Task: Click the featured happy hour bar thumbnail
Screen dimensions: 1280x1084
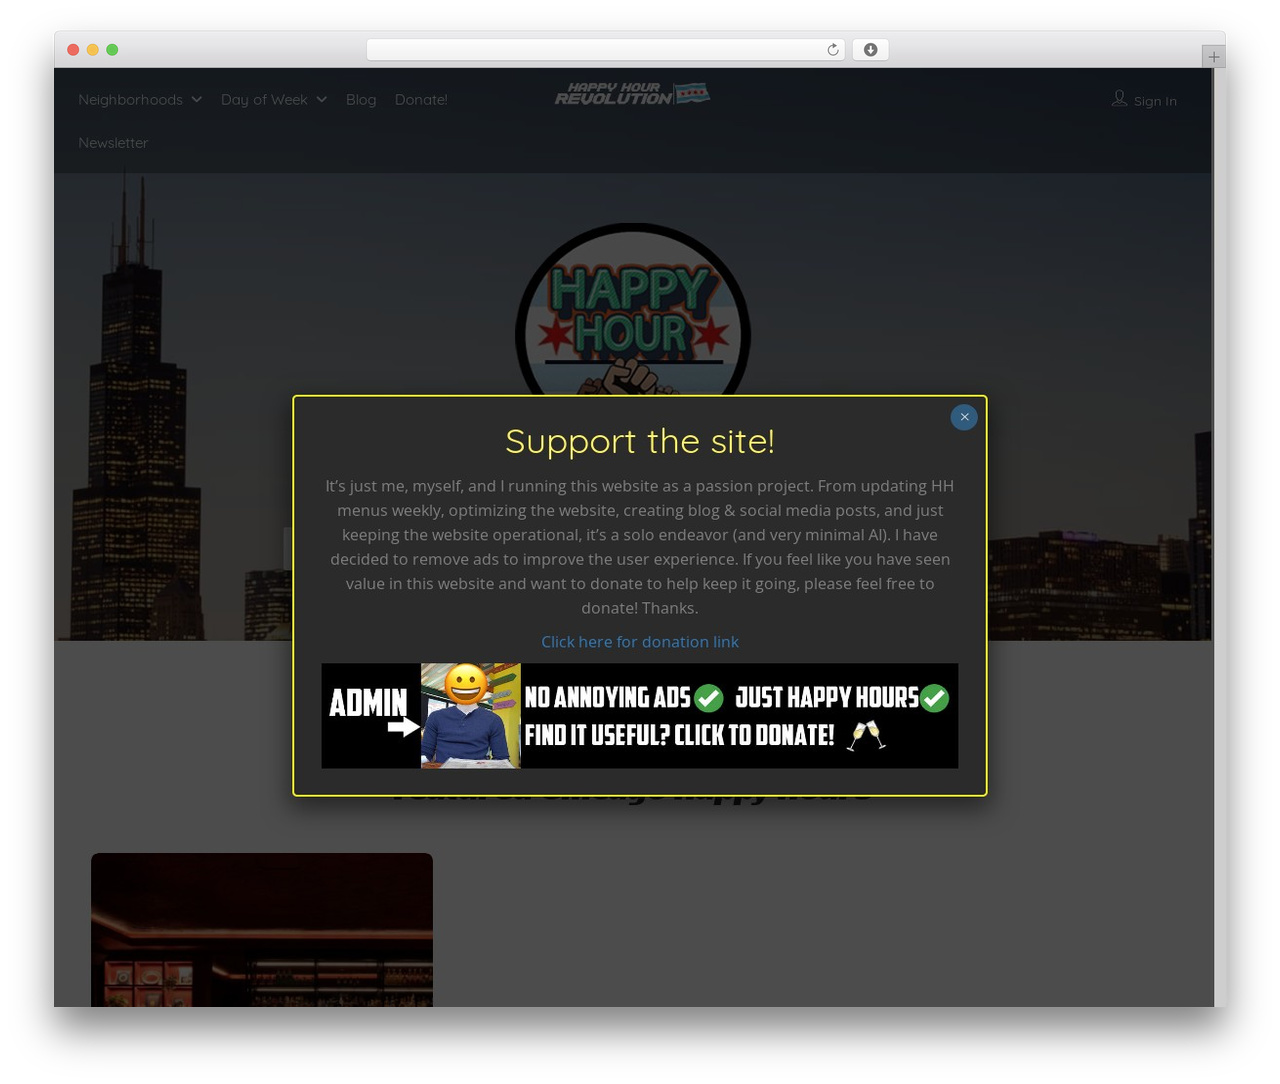Action: click(x=262, y=930)
